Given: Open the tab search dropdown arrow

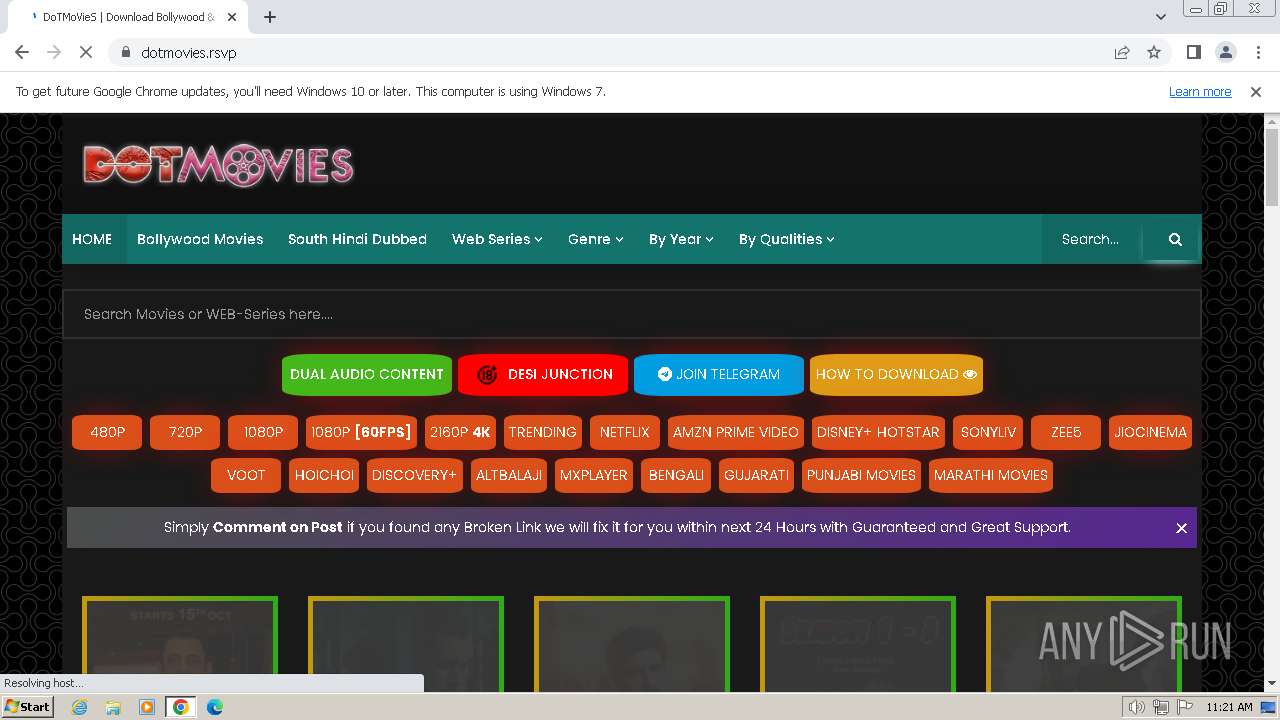Looking at the screenshot, I should [1161, 16].
